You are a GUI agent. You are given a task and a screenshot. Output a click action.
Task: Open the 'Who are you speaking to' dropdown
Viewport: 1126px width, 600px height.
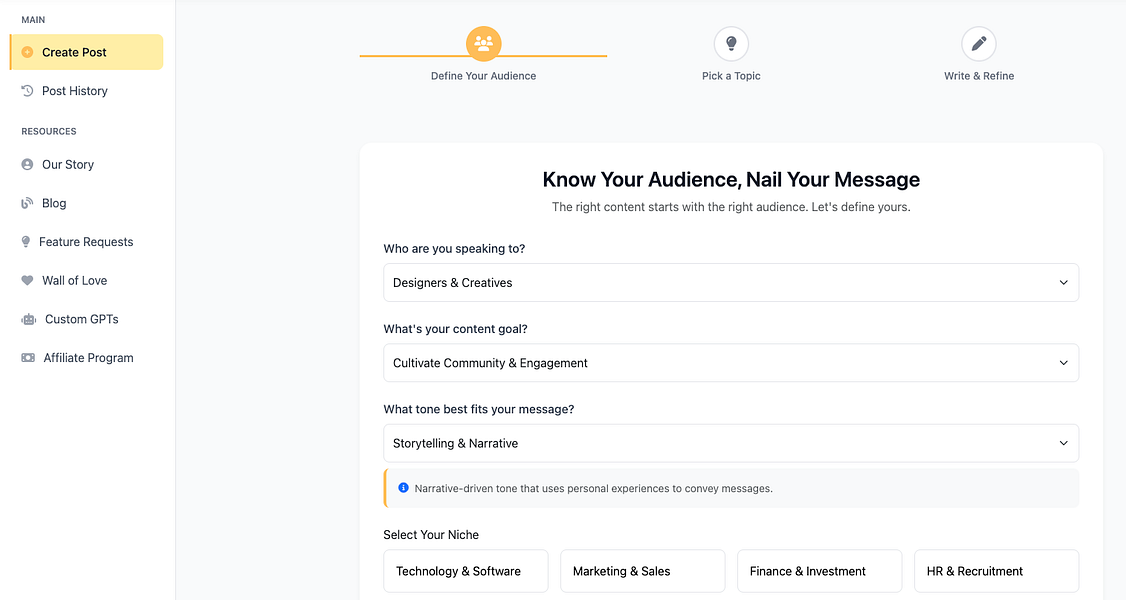point(731,283)
